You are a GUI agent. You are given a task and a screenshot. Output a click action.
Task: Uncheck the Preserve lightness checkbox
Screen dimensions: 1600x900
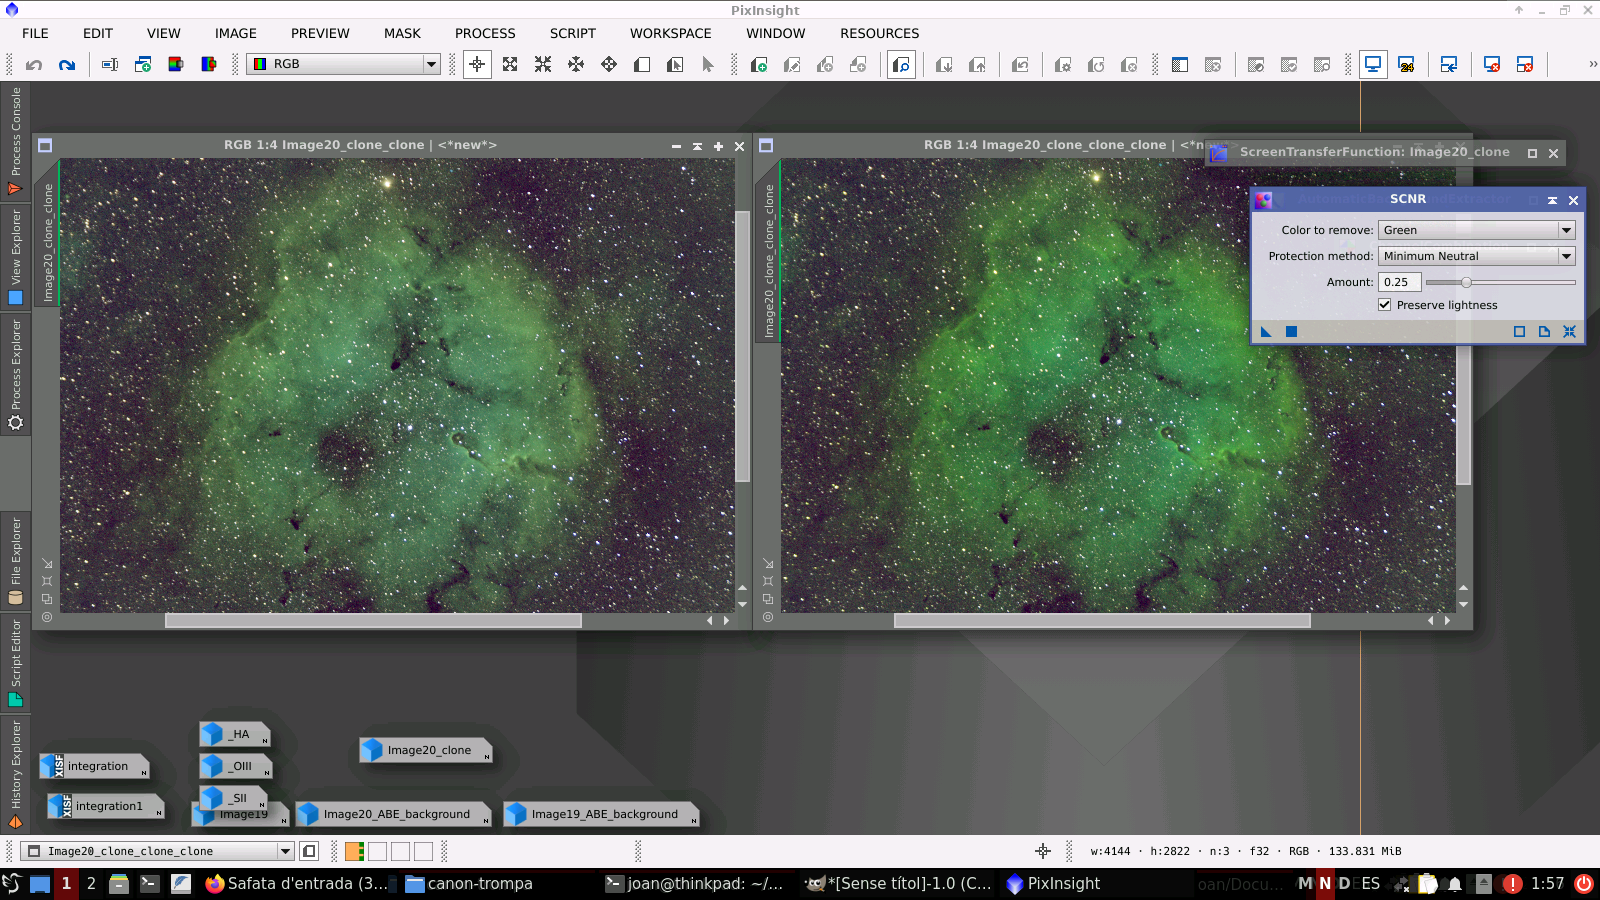pos(1385,305)
